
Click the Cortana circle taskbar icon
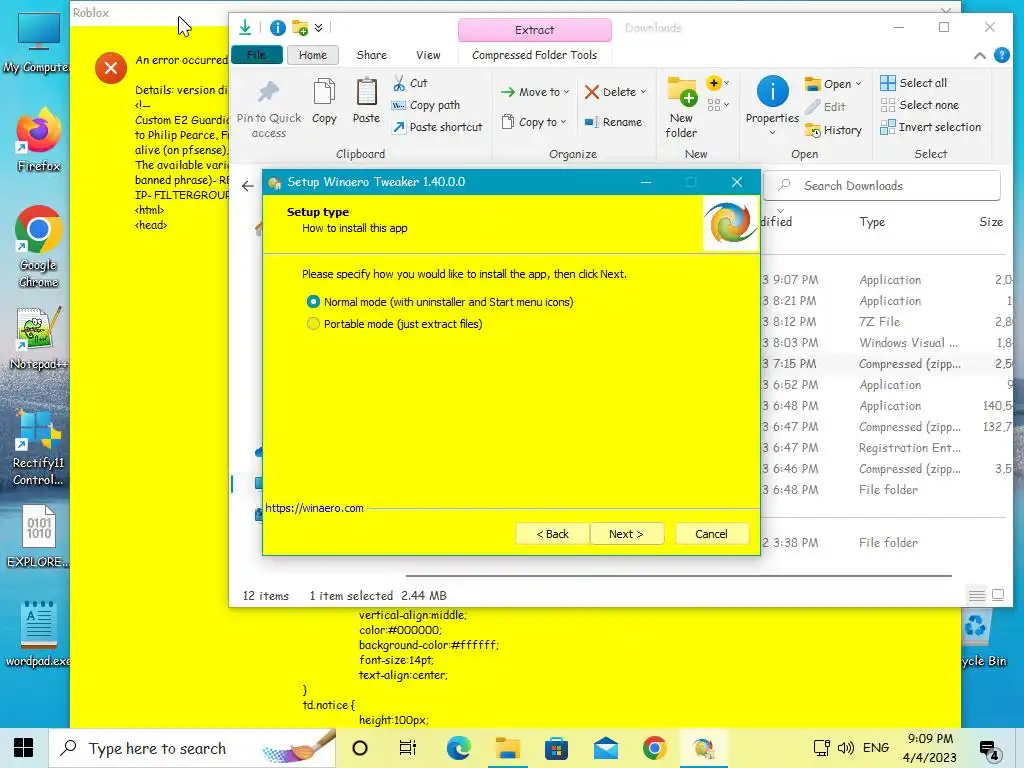click(x=360, y=748)
